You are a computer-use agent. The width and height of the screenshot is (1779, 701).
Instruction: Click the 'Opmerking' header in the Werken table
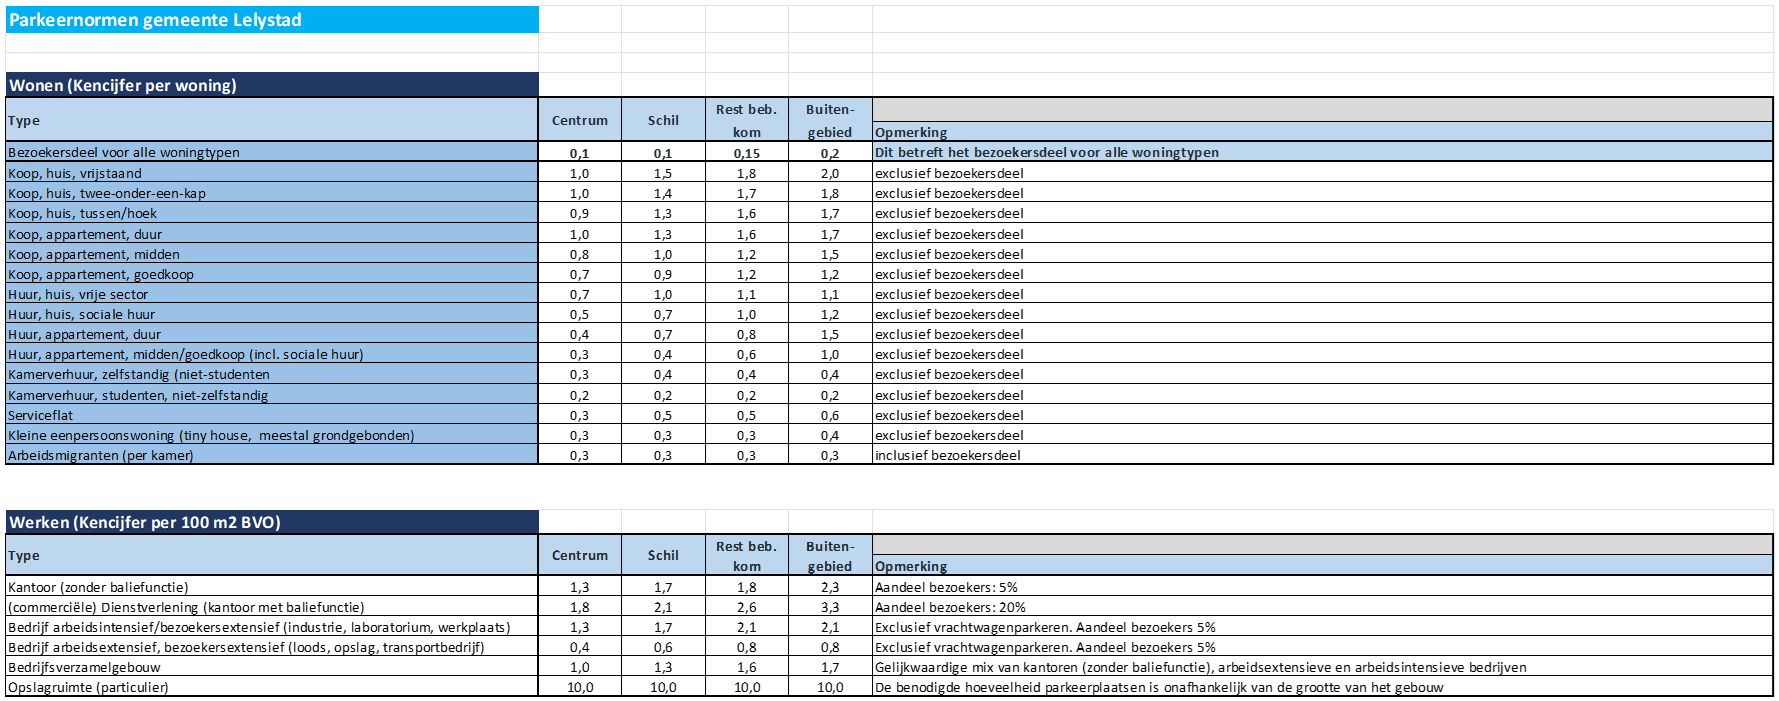tap(1322, 566)
